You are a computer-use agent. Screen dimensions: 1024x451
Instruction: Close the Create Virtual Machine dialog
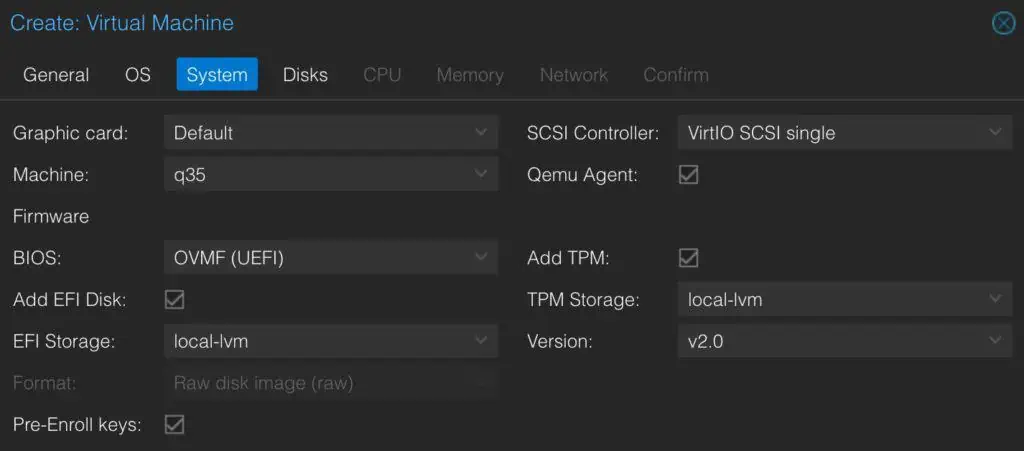1002,23
